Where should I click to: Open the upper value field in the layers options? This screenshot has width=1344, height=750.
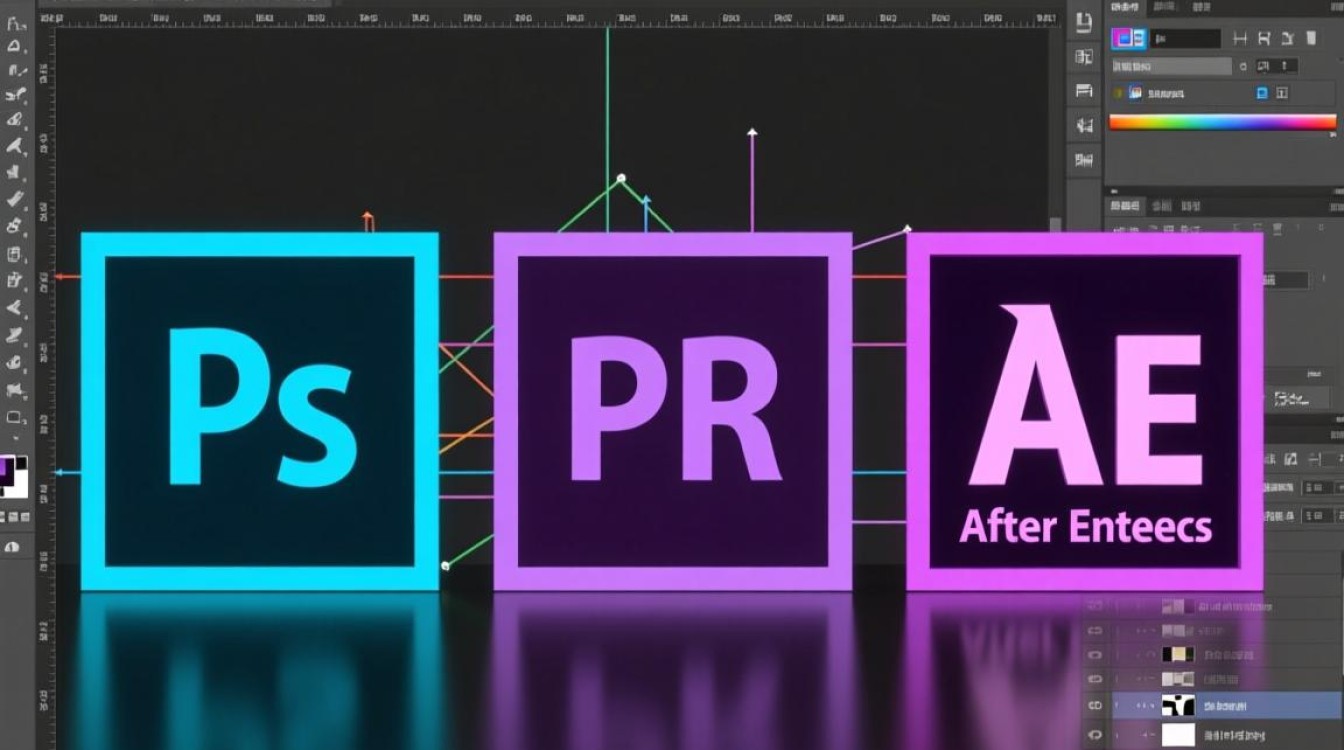pos(1318,487)
